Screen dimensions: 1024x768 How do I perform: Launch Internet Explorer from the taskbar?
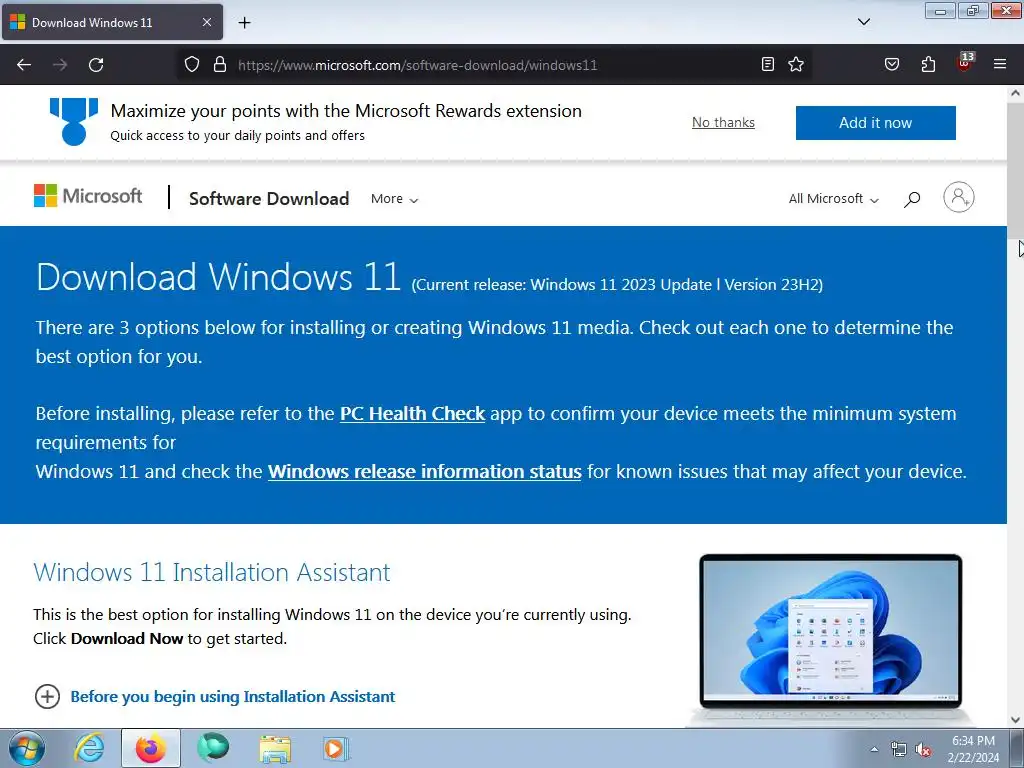coord(89,748)
